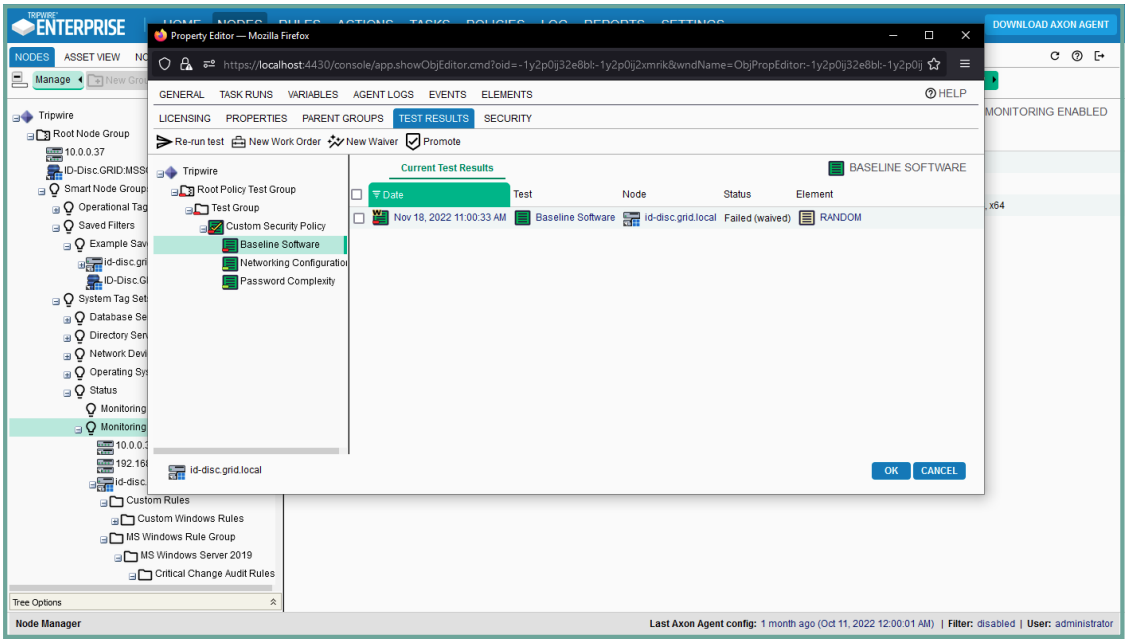Check the select-all checkbox in results header
Viewport: 1126px width, 639px height.
point(357,195)
